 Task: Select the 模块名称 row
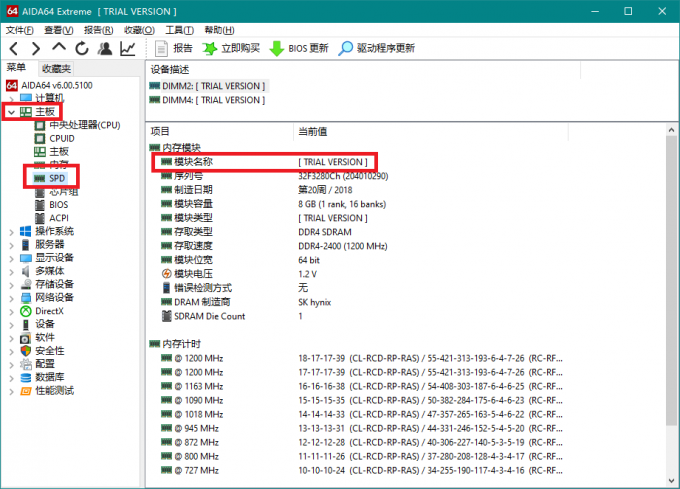click(264, 162)
